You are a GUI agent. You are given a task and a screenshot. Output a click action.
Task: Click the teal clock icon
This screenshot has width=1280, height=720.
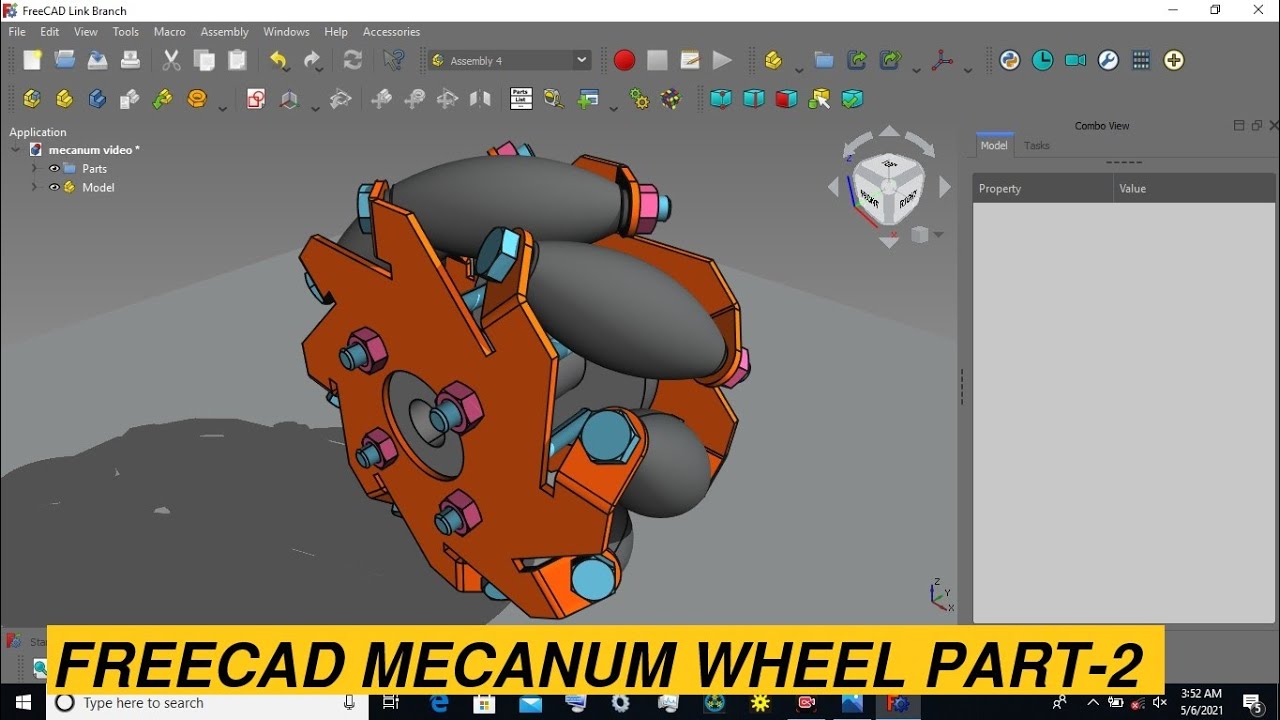[x=1043, y=60]
